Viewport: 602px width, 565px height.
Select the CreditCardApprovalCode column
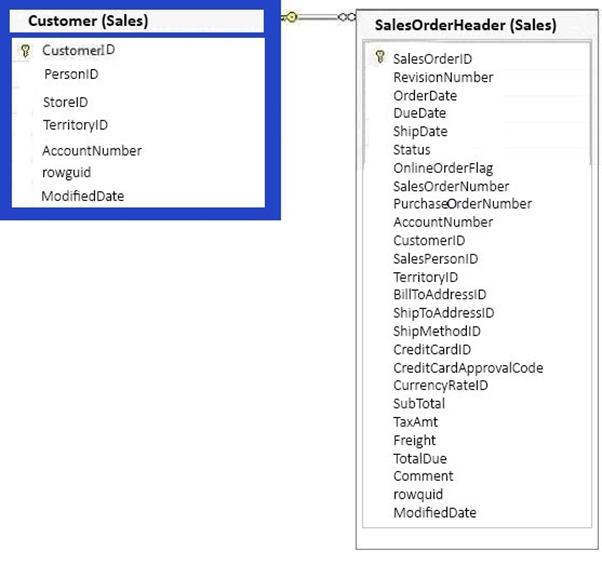(468, 368)
